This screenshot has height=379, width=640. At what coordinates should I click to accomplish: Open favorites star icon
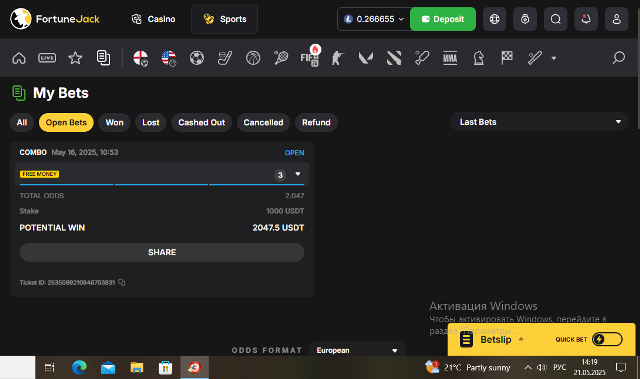coord(75,58)
